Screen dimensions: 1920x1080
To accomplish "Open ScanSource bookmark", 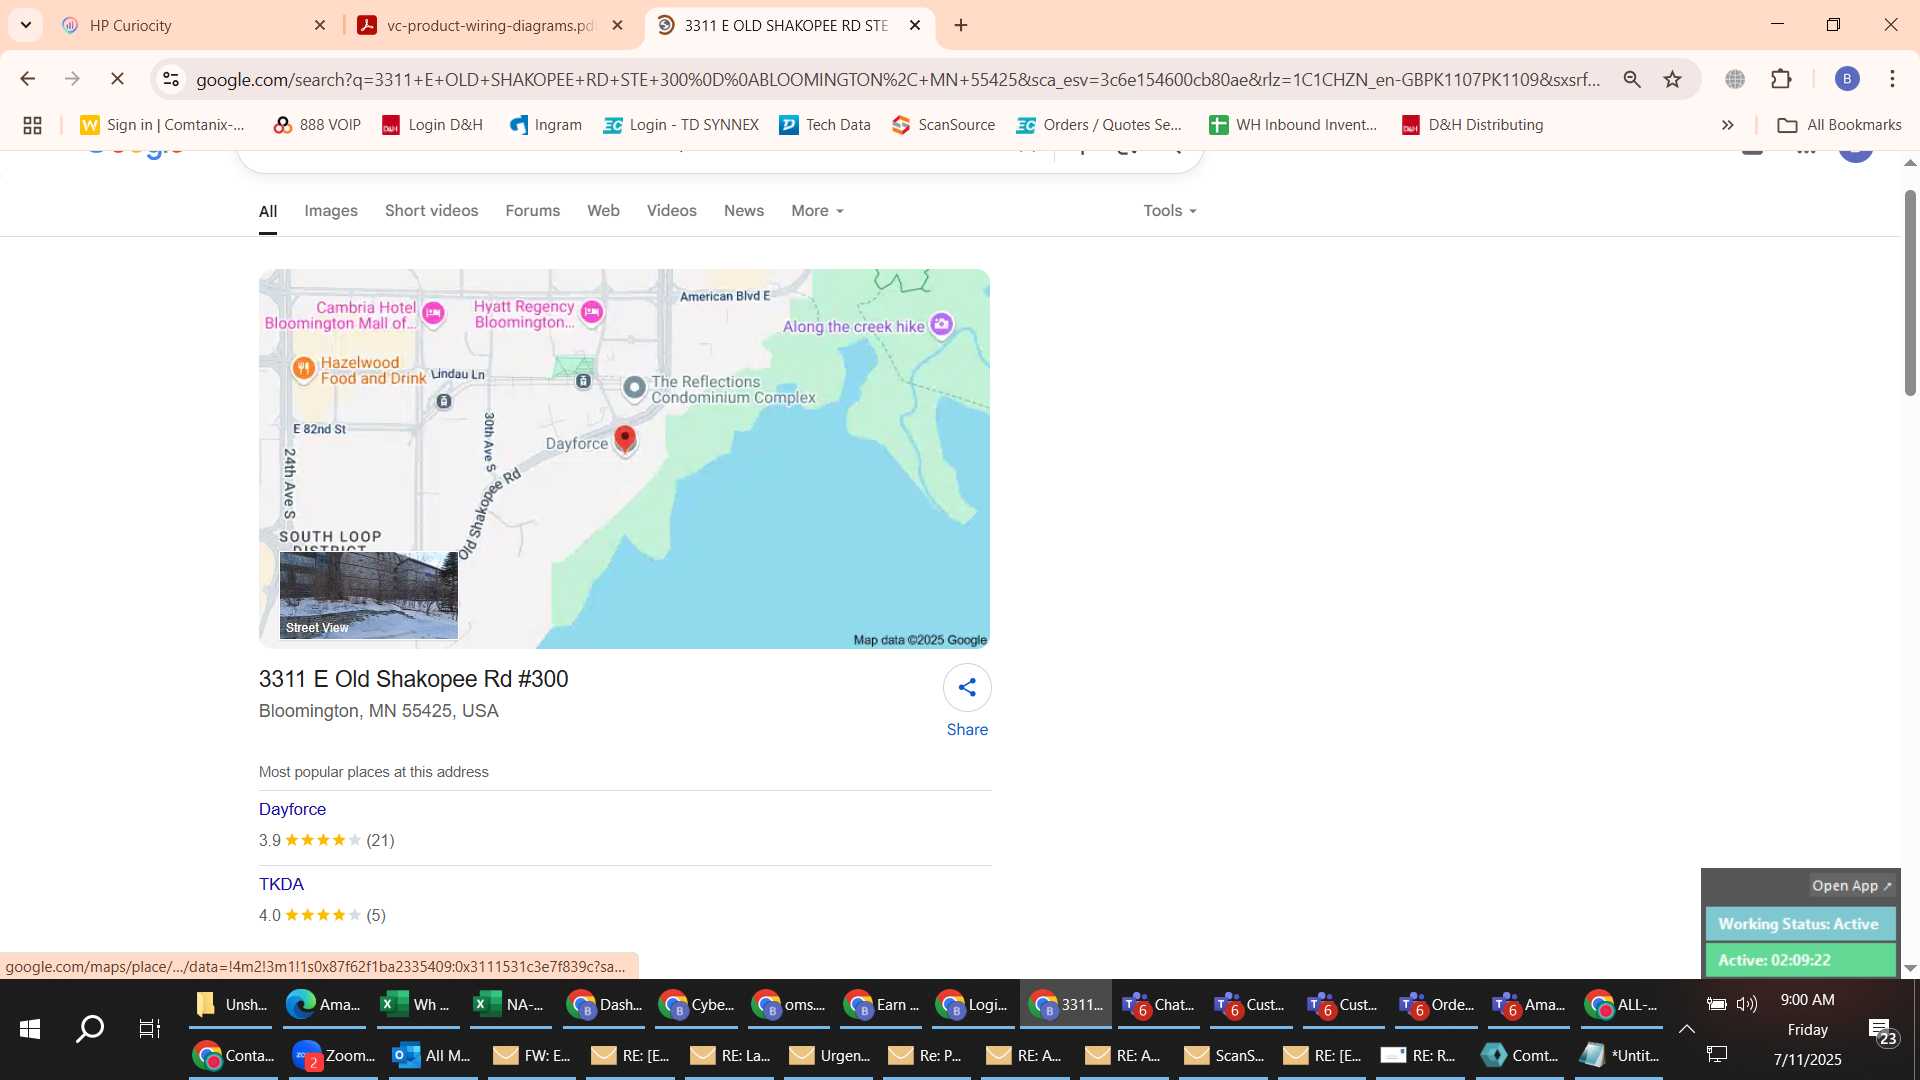I will (944, 125).
